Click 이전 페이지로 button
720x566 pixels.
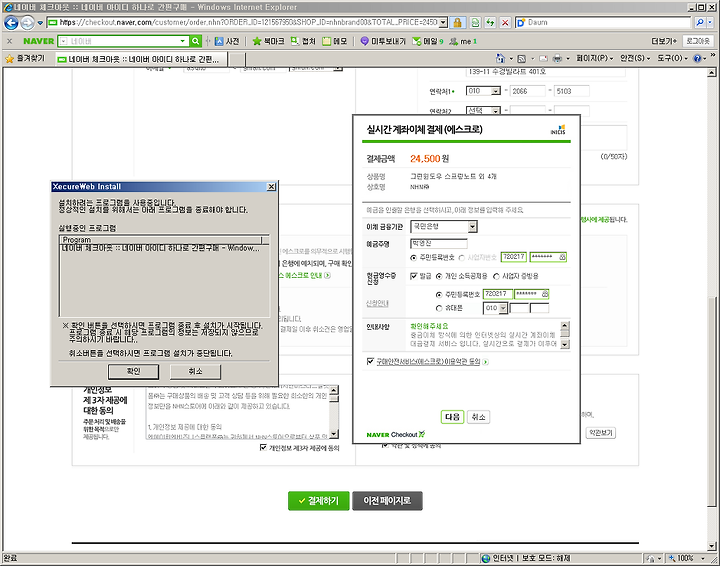[x=387, y=501]
